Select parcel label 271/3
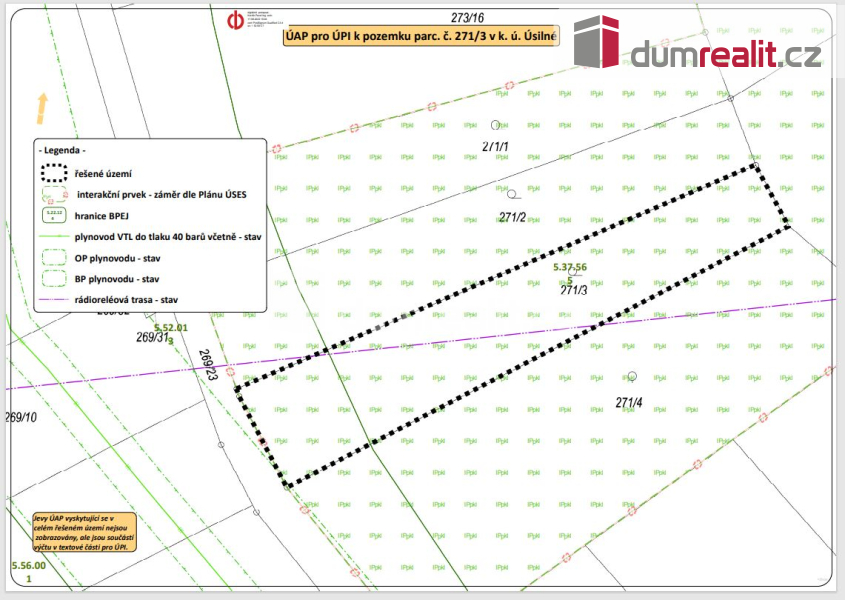Screen dimensions: 845x600 click(x=572, y=290)
